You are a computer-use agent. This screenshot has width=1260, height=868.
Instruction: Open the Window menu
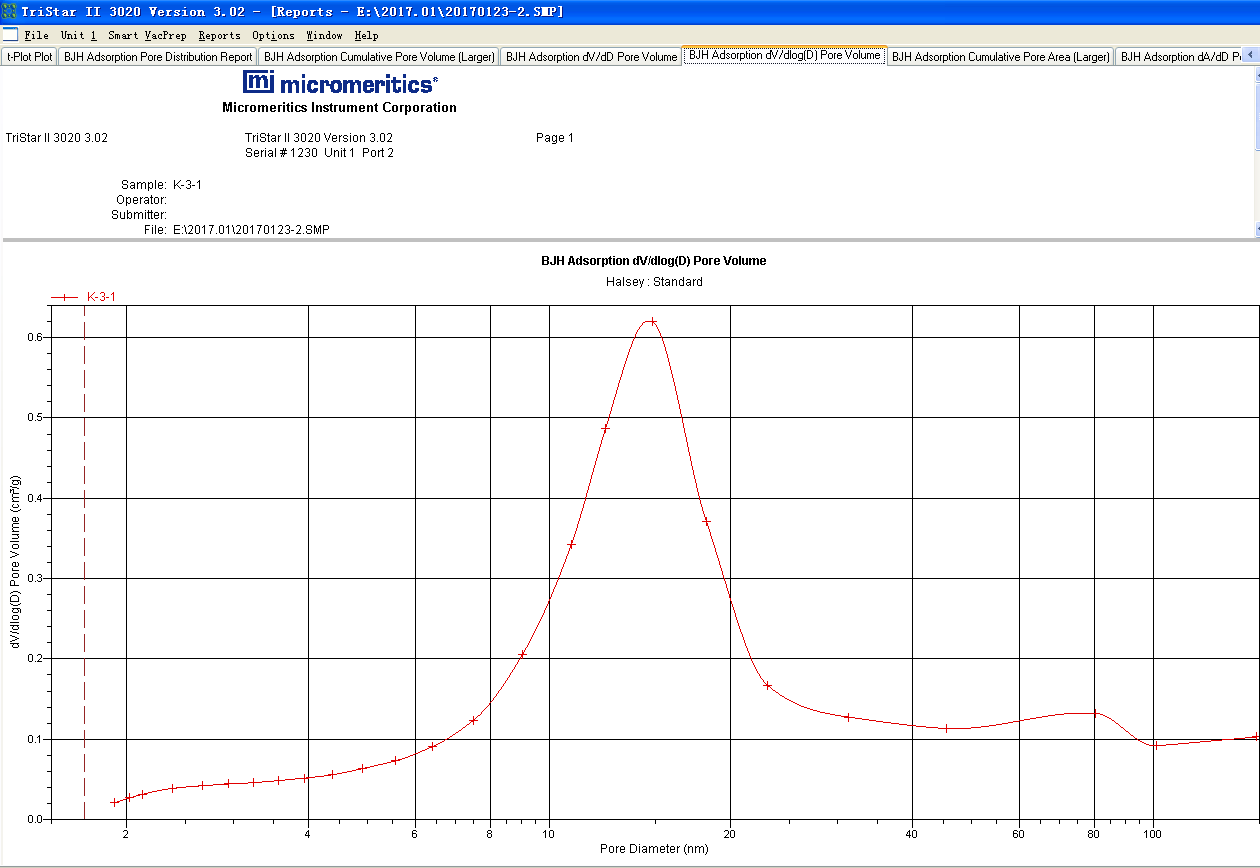[324, 35]
